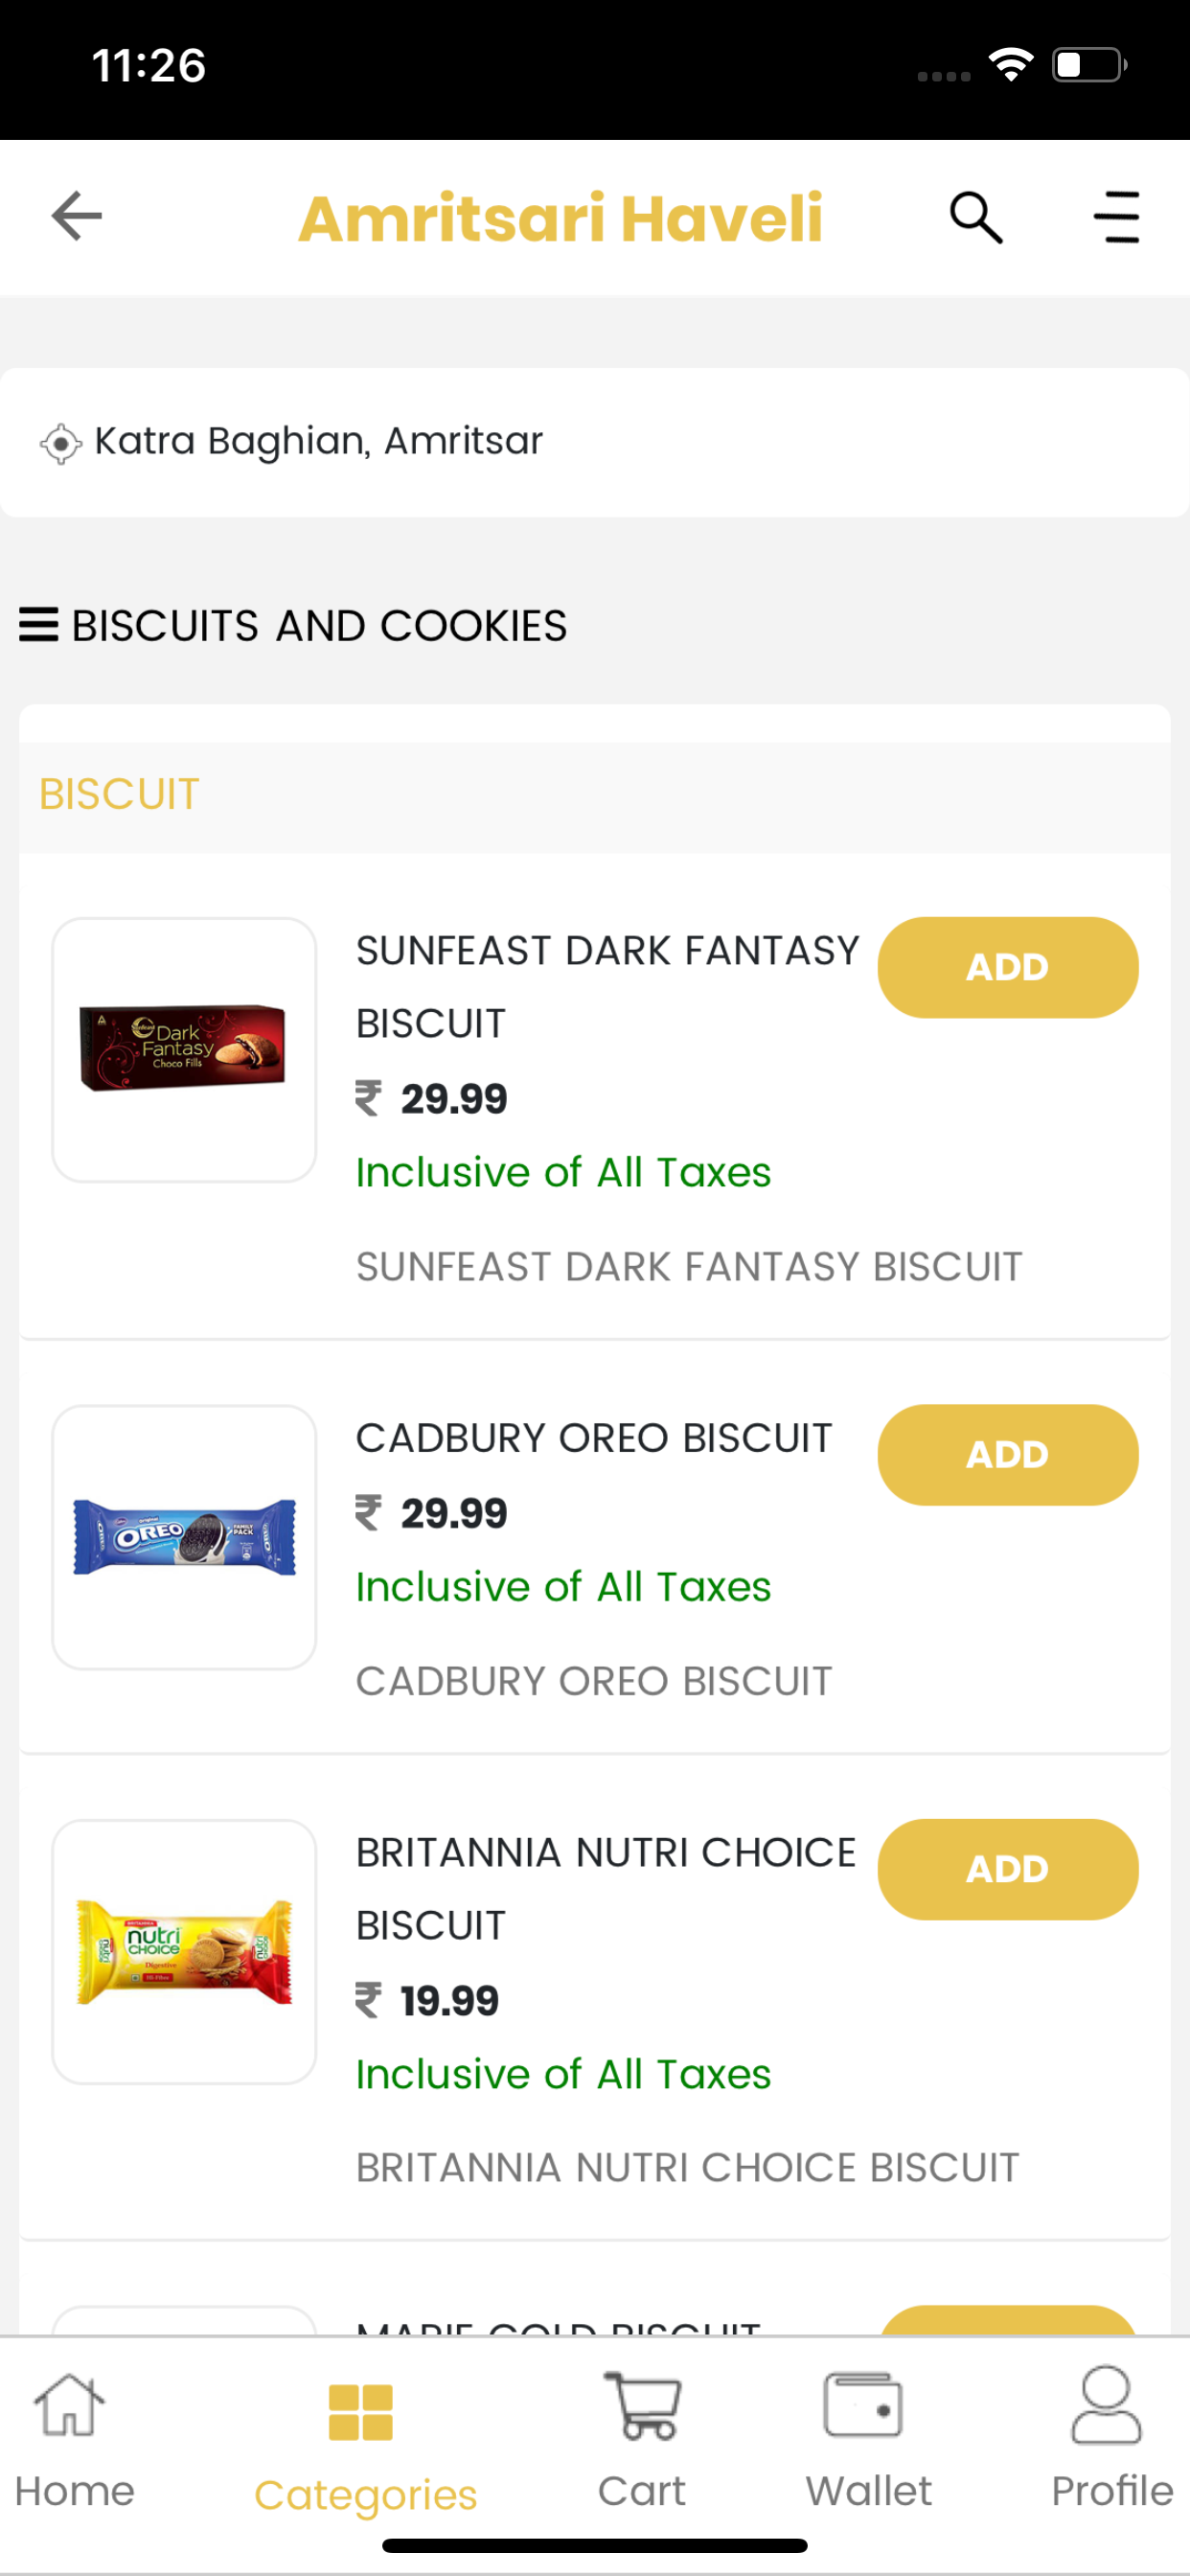This screenshot has width=1190, height=2576.
Task: Open the Wallet icon
Action: [x=863, y=2406]
